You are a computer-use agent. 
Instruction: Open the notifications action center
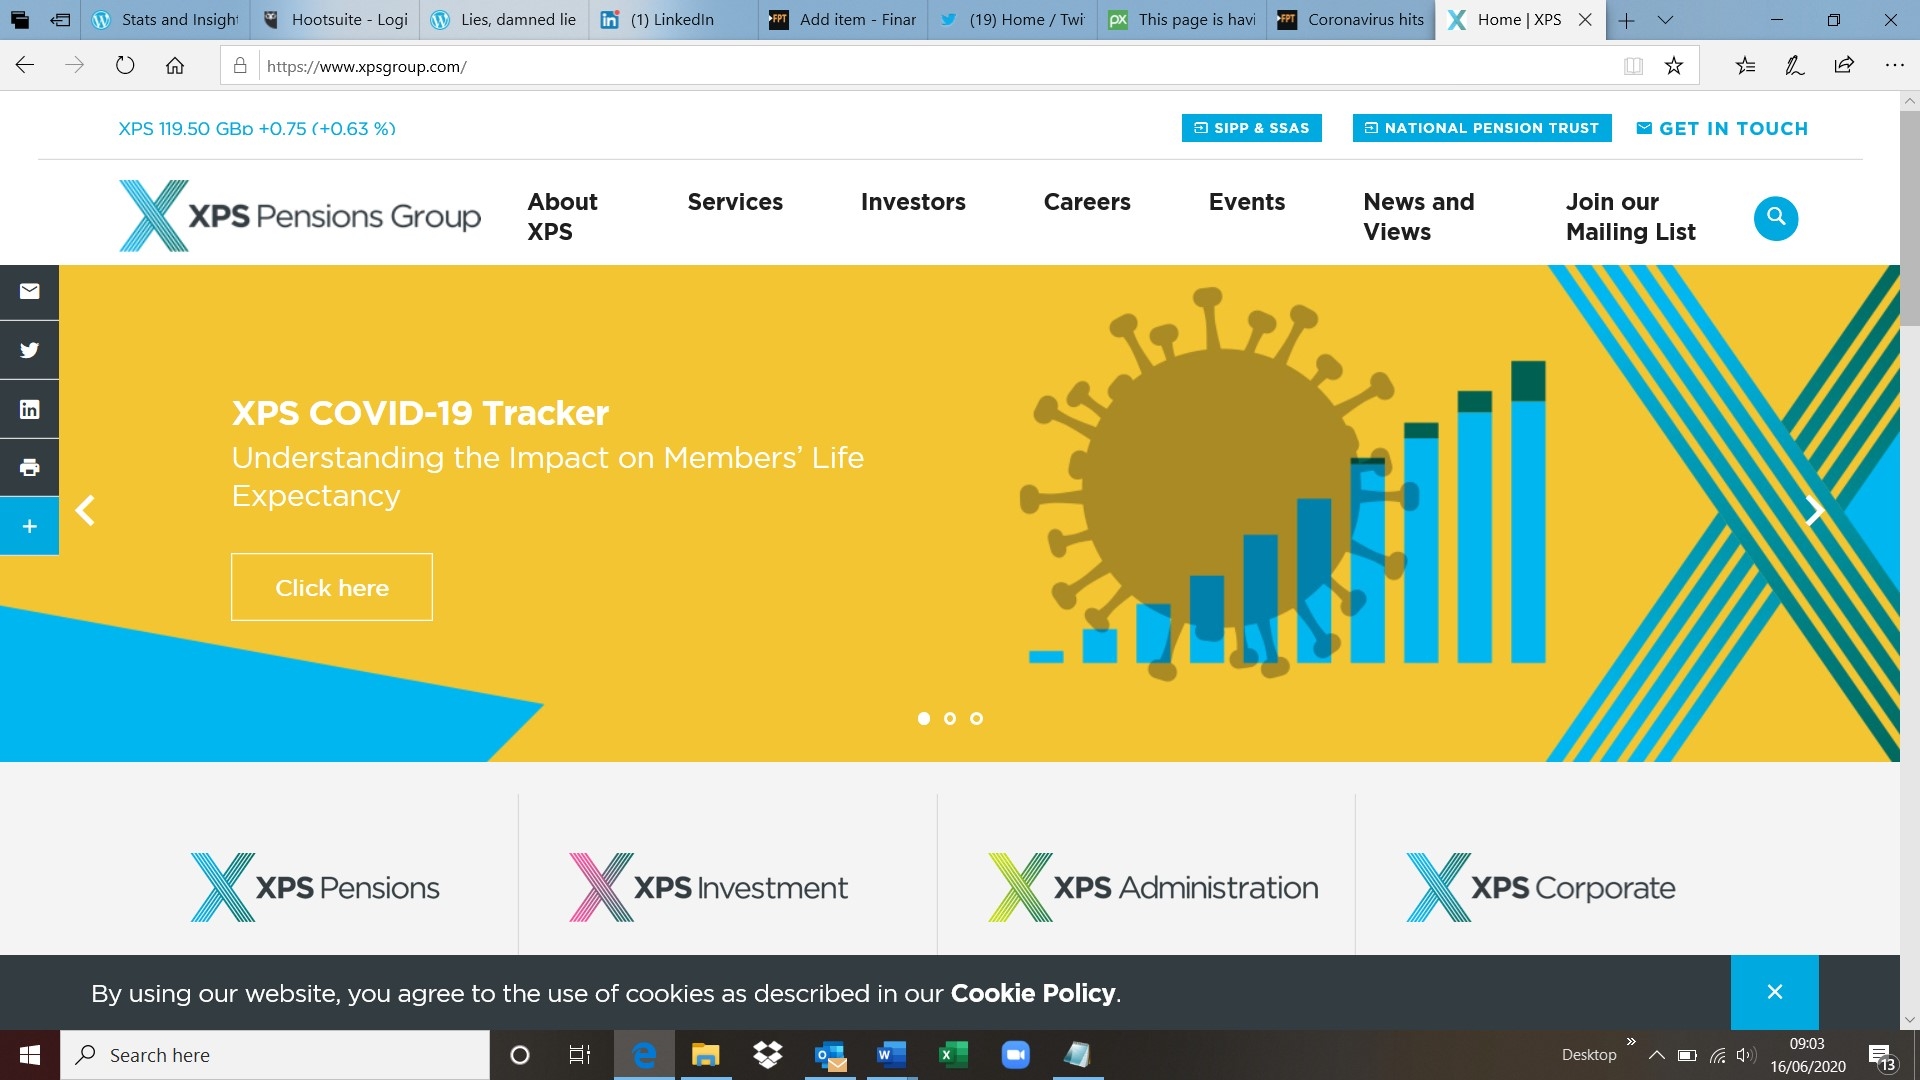1881,1056
